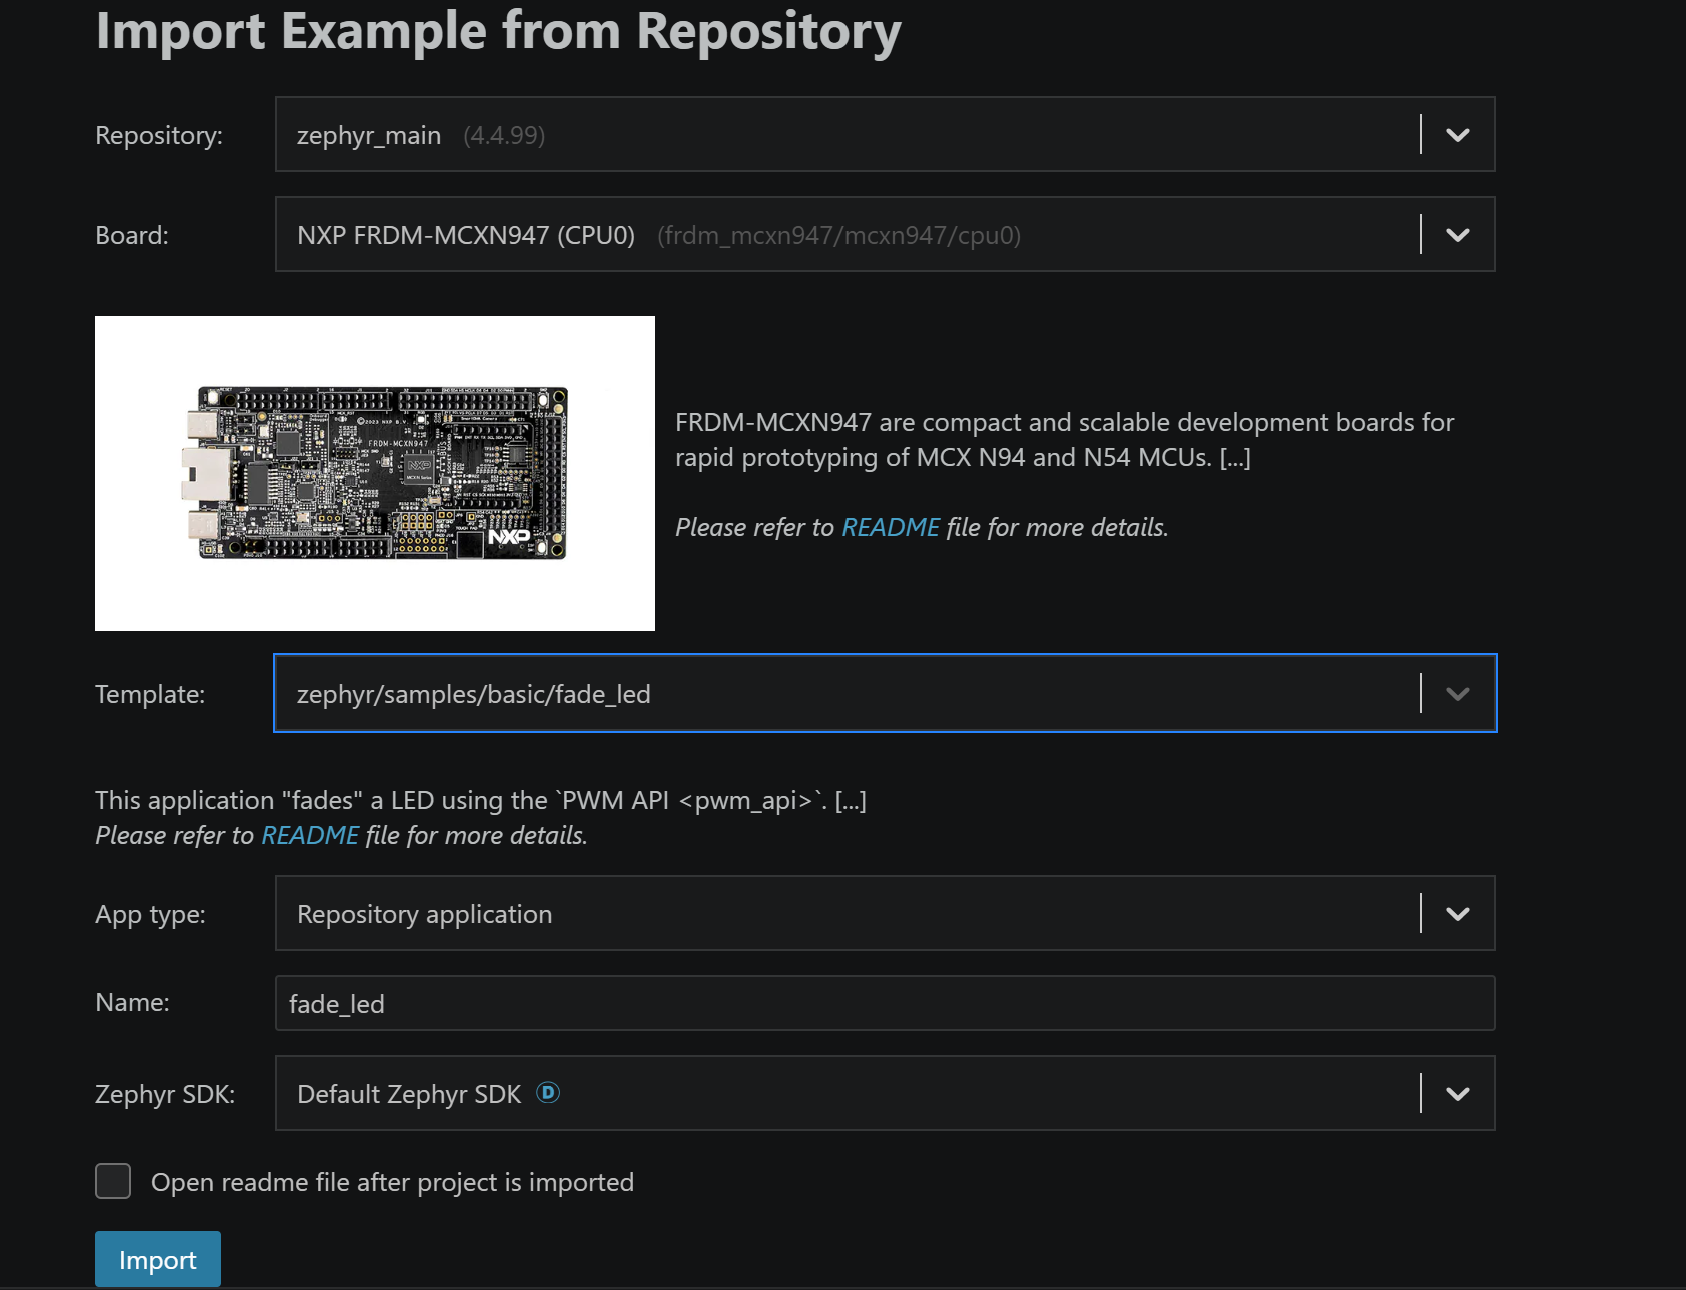
Task: Click the 'App type:' label
Action: pos(150,914)
